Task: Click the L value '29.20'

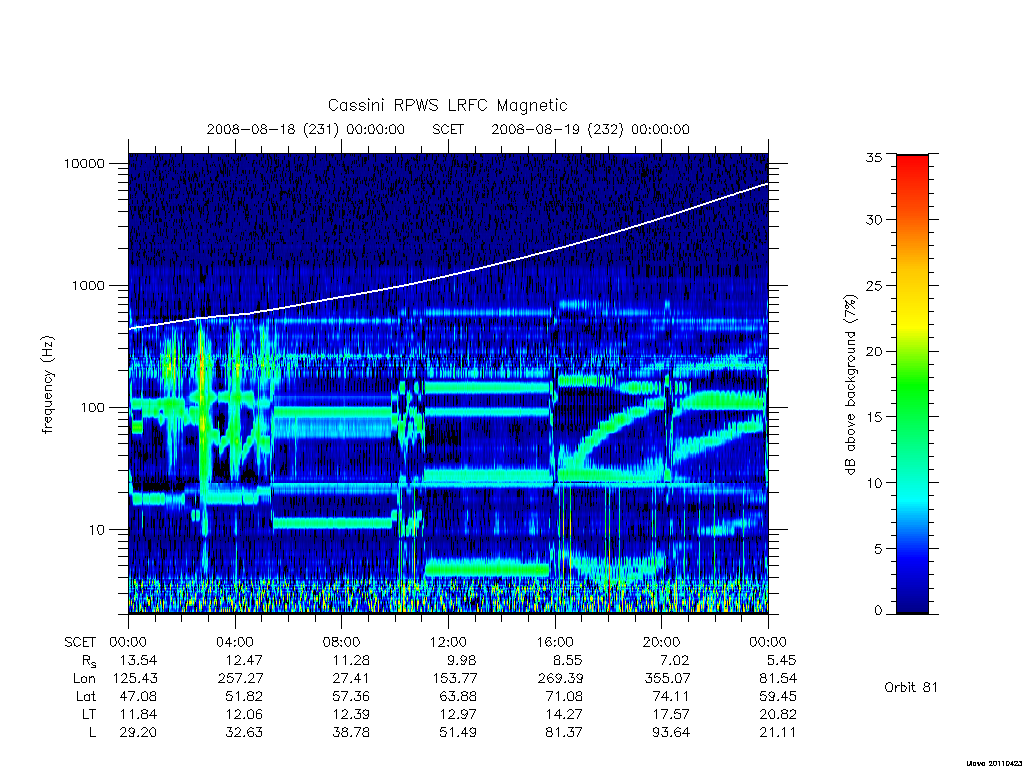Action: tap(138, 732)
